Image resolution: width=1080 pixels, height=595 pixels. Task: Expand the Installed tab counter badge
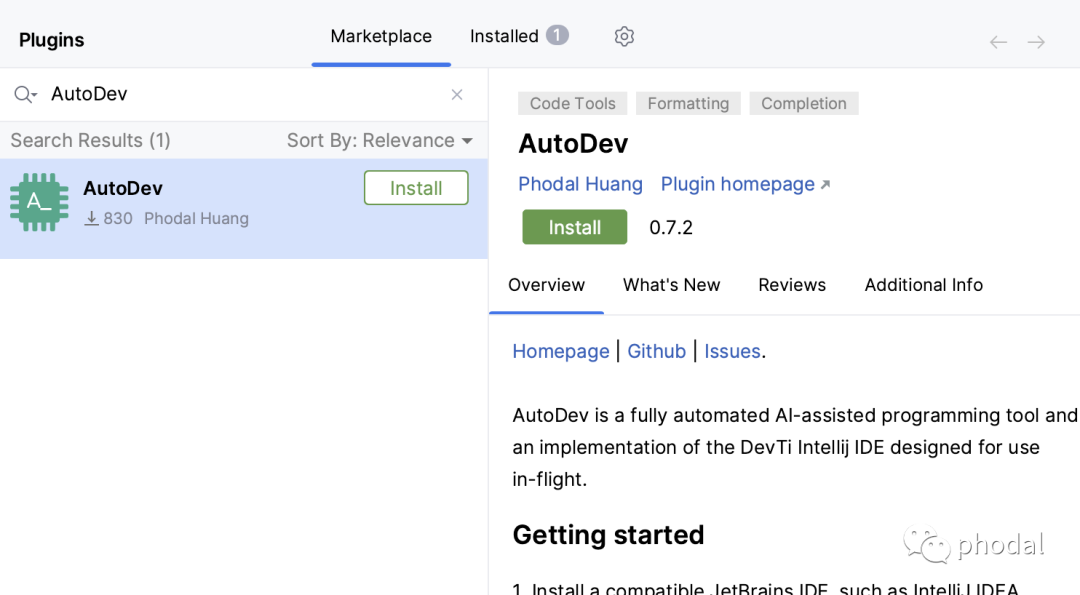point(558,35)
